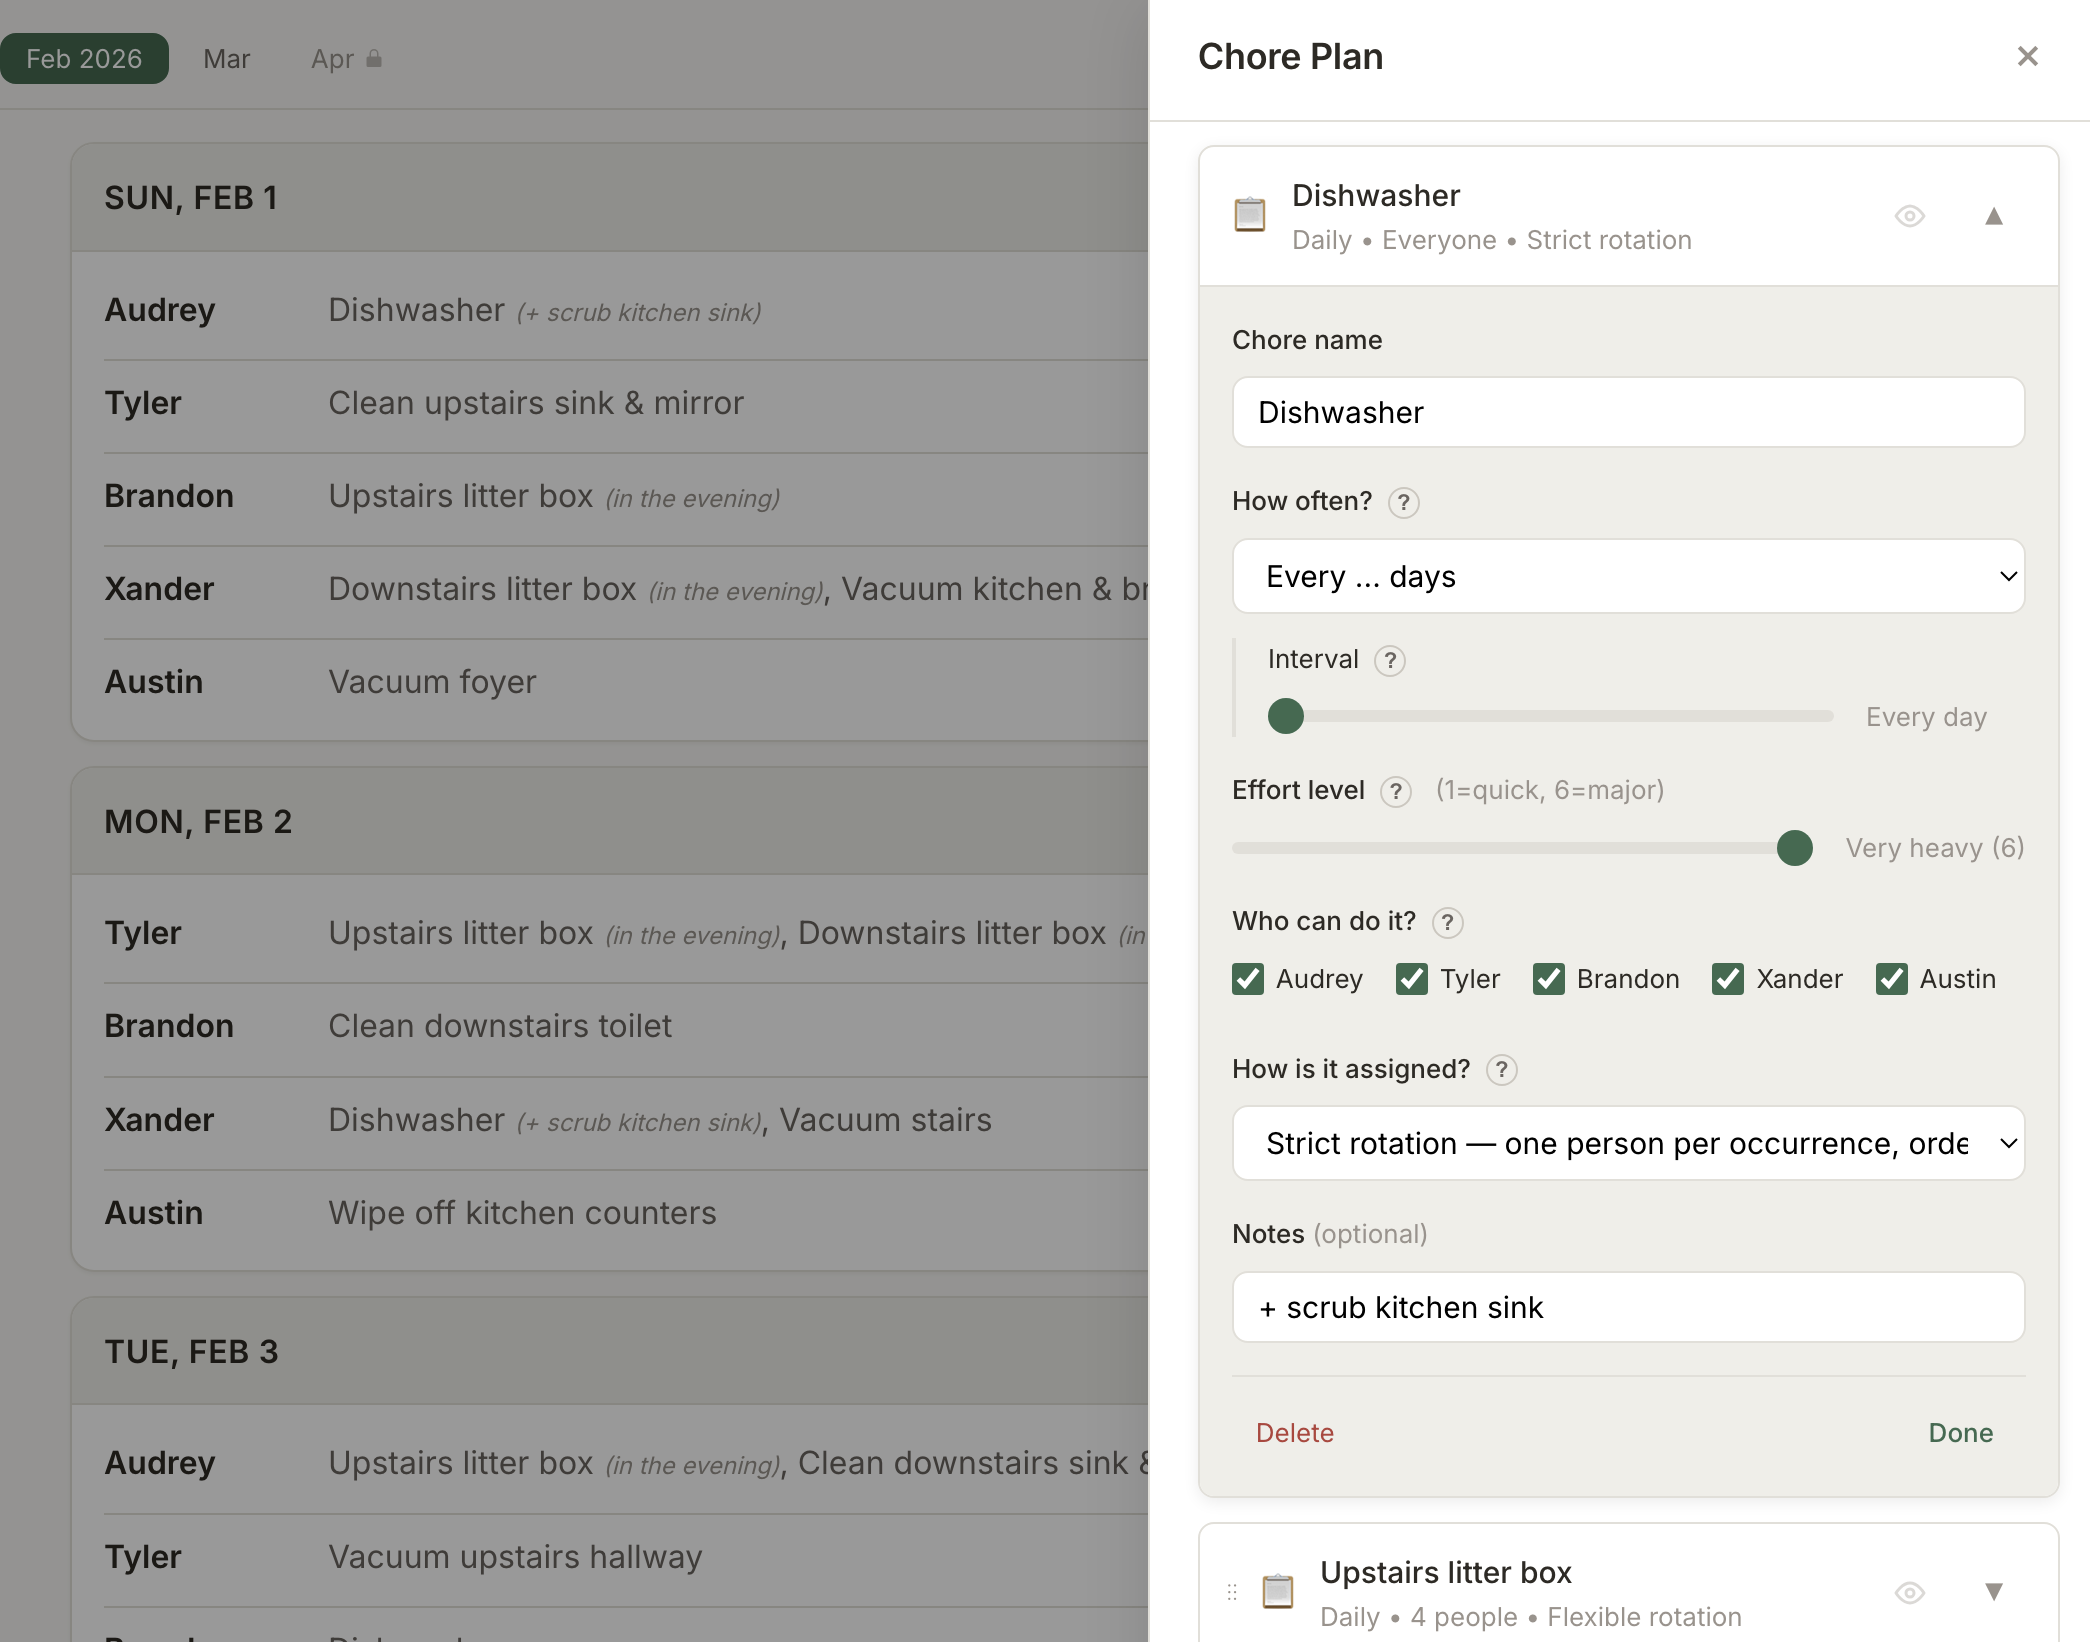Viewport: 2090px width, 1642px height.
Task: Uncheck Austin under Who can do it
Action: coord(1890,979)
